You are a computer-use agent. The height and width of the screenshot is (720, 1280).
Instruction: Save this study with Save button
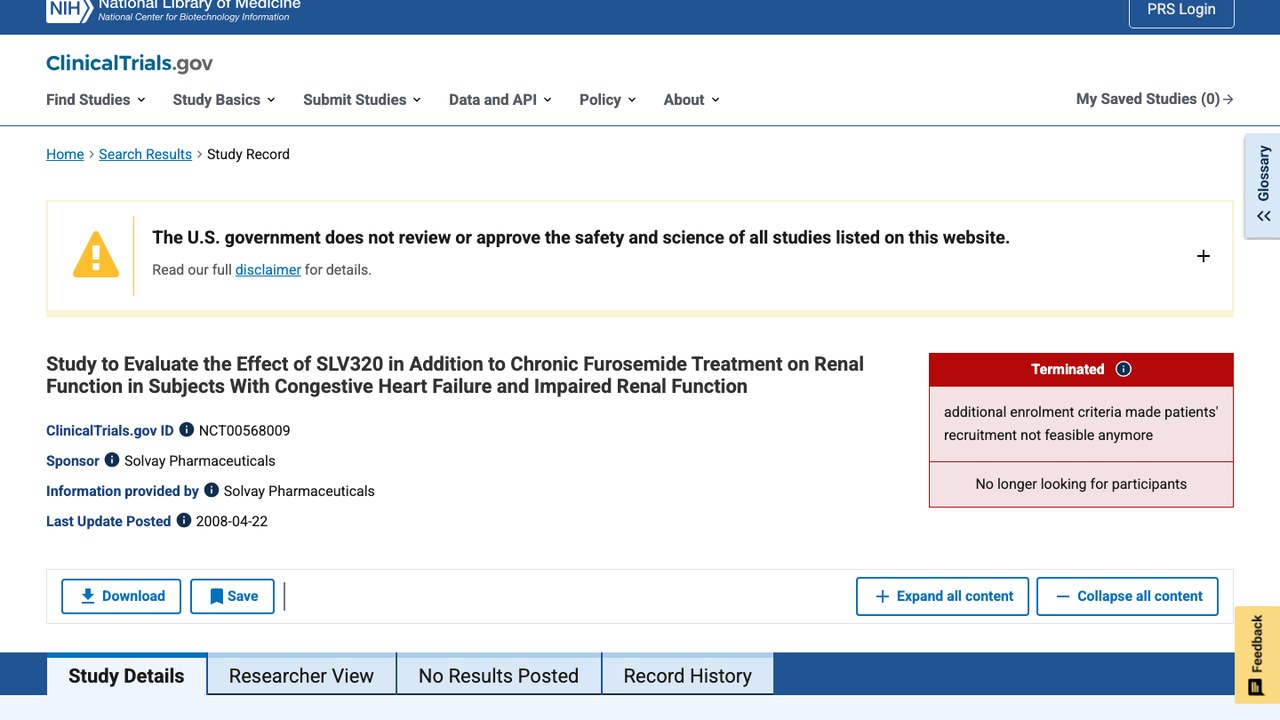point(232,596)
